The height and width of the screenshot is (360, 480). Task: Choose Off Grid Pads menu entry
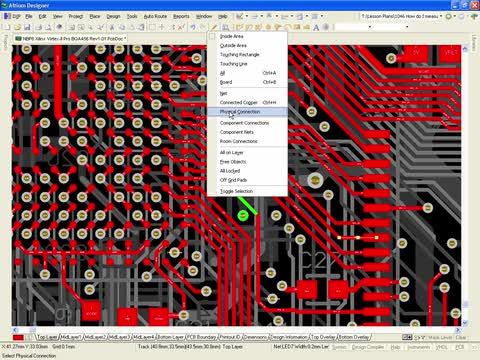[247, 180]
